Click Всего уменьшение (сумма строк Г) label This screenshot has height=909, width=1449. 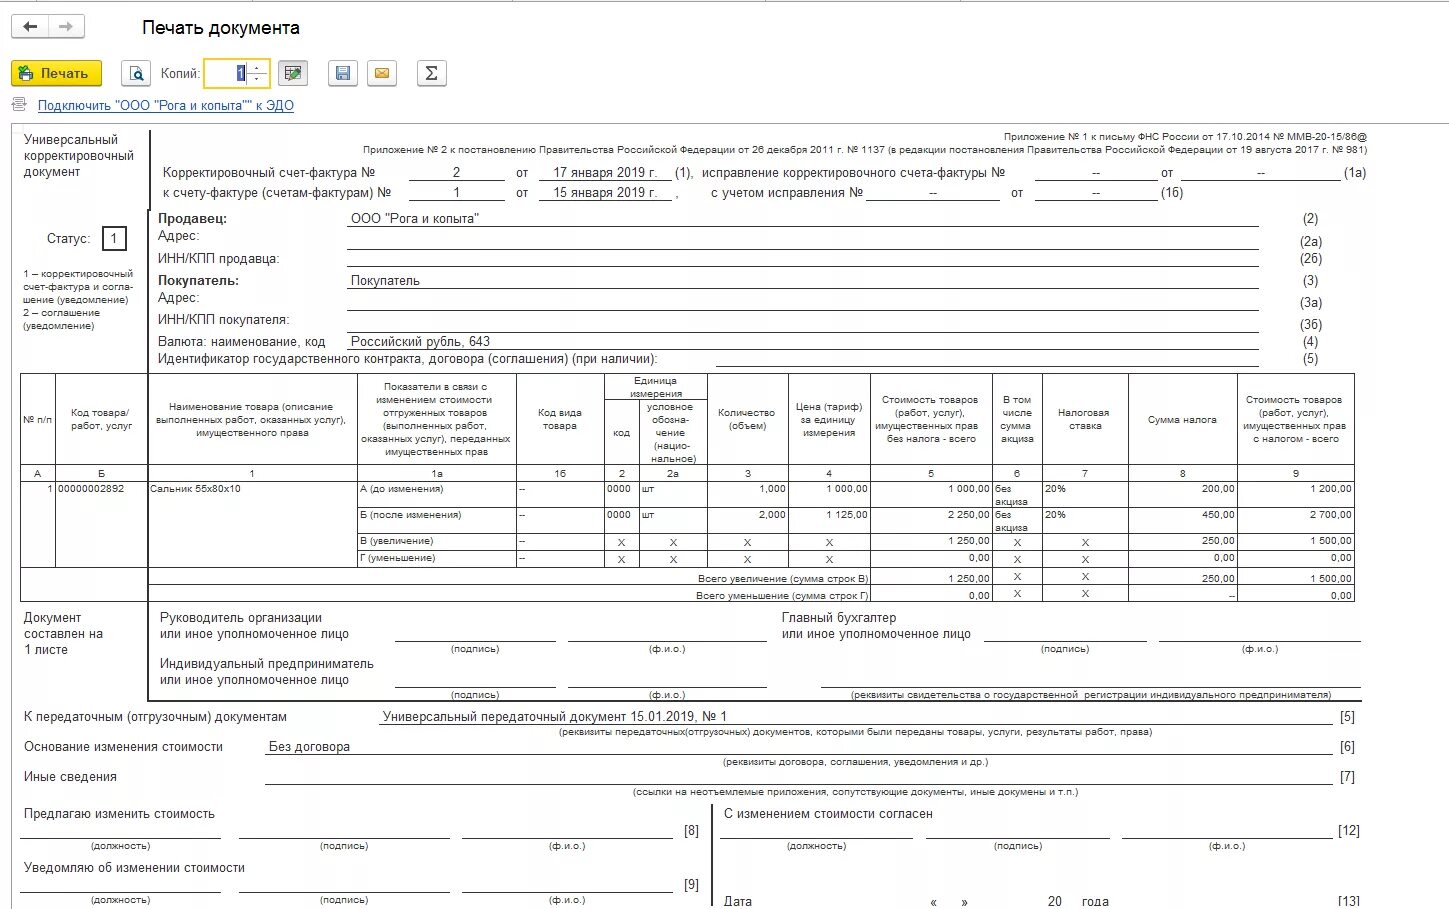click(782, 596)
